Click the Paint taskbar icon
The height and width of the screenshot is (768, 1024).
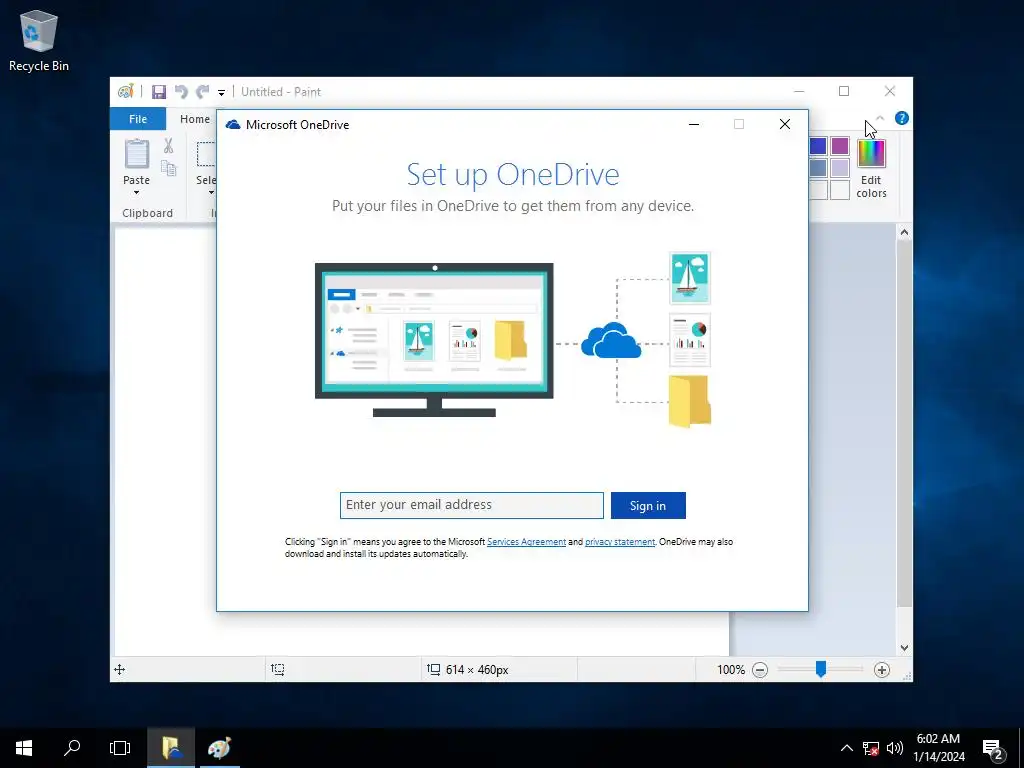click(x=219, y=748)
